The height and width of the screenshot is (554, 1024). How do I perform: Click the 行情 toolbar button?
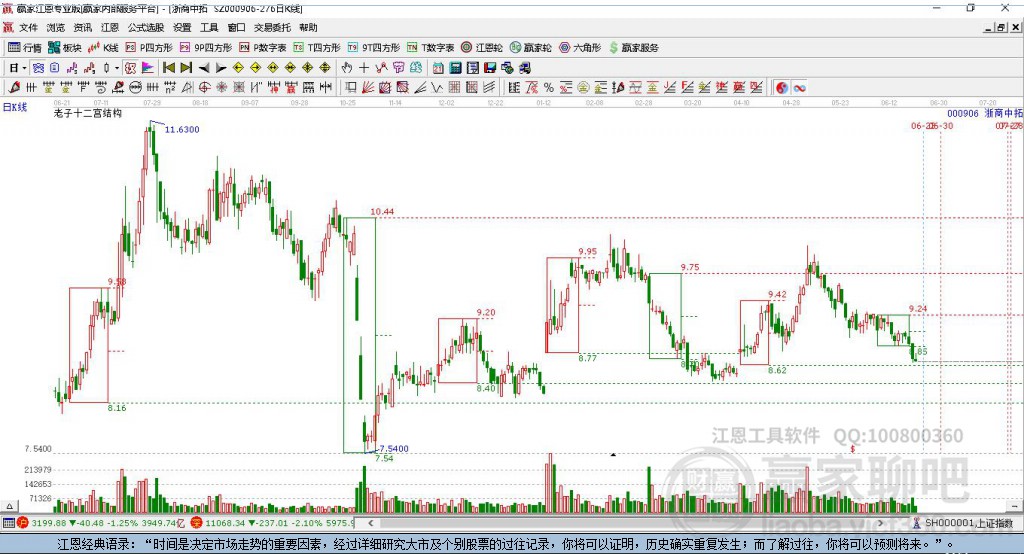[x=25, y=48]
